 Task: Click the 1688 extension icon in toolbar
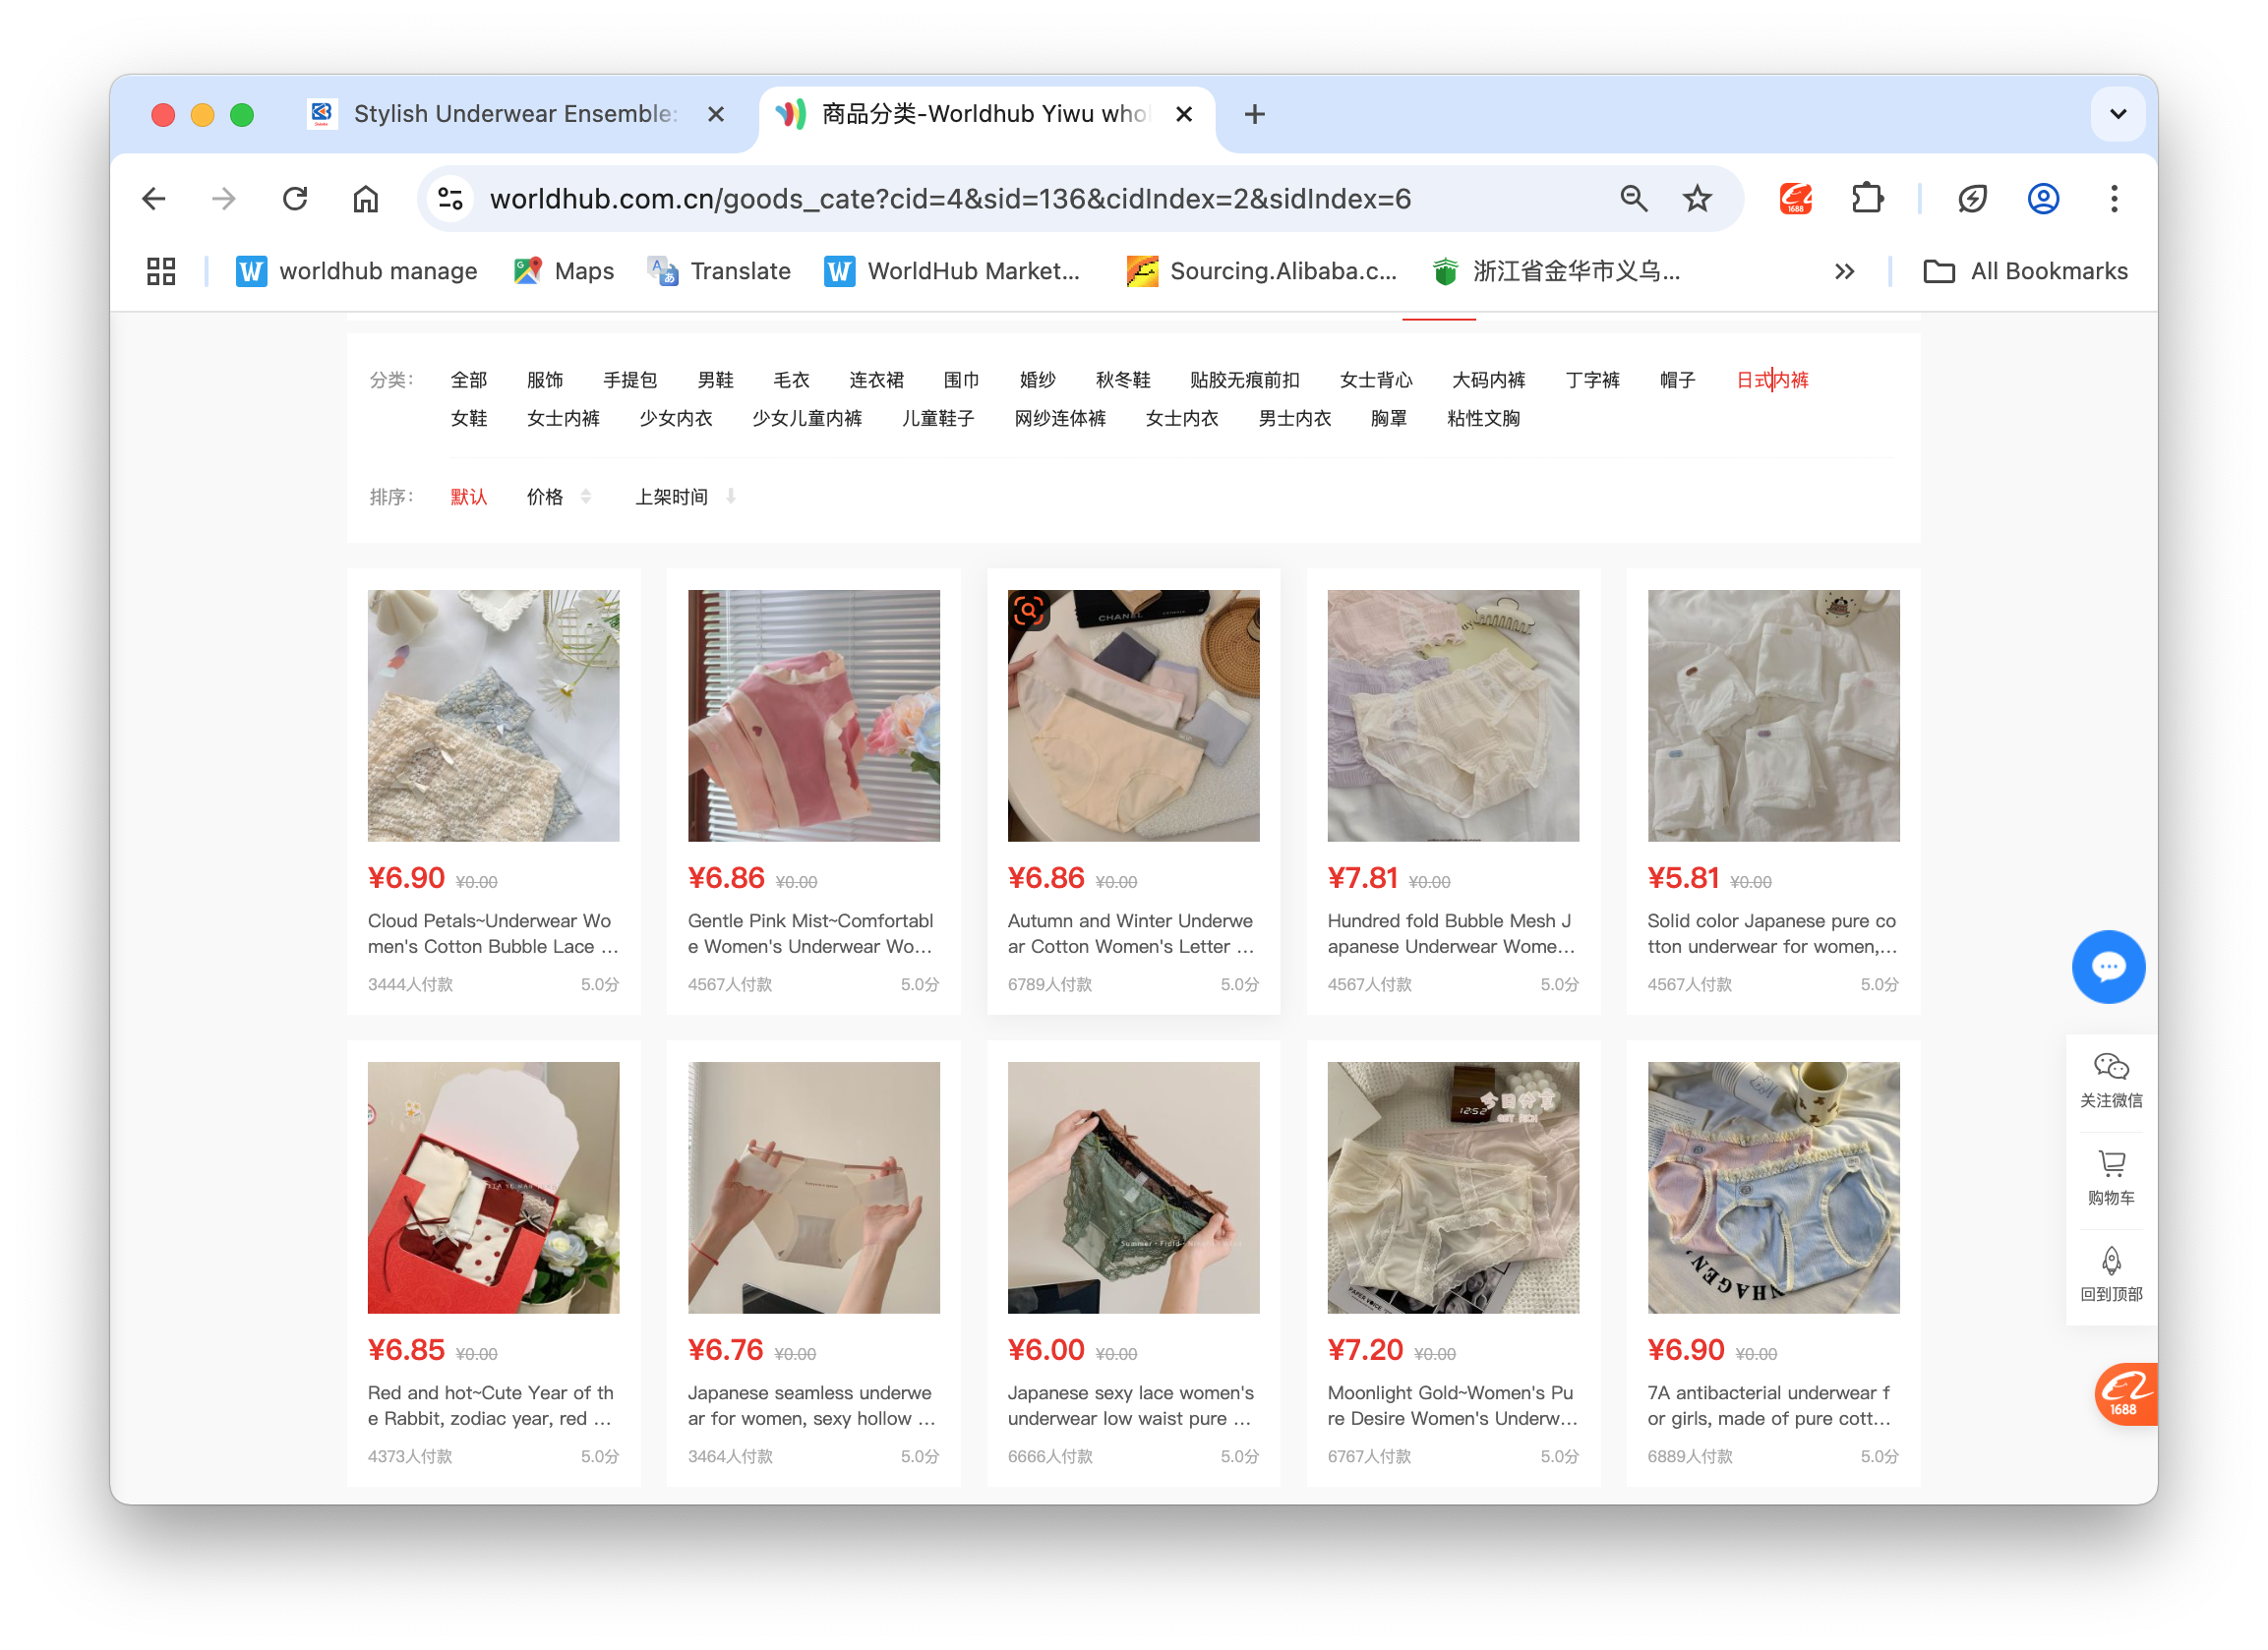tap(1796, 199)
